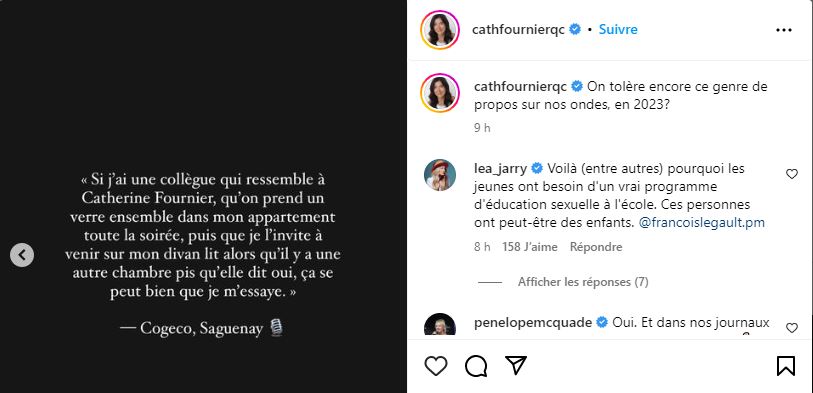Screen dimensions: 813x393
Task: Click the penelopemcquade username
Action: [533, 322]
